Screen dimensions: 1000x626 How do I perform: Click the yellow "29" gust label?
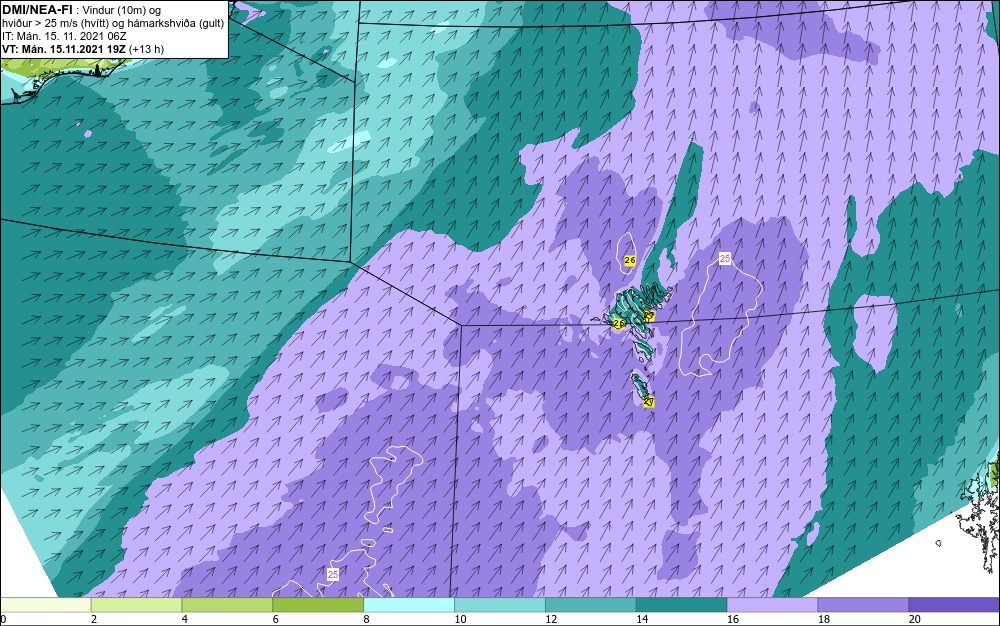pos(649,315)
